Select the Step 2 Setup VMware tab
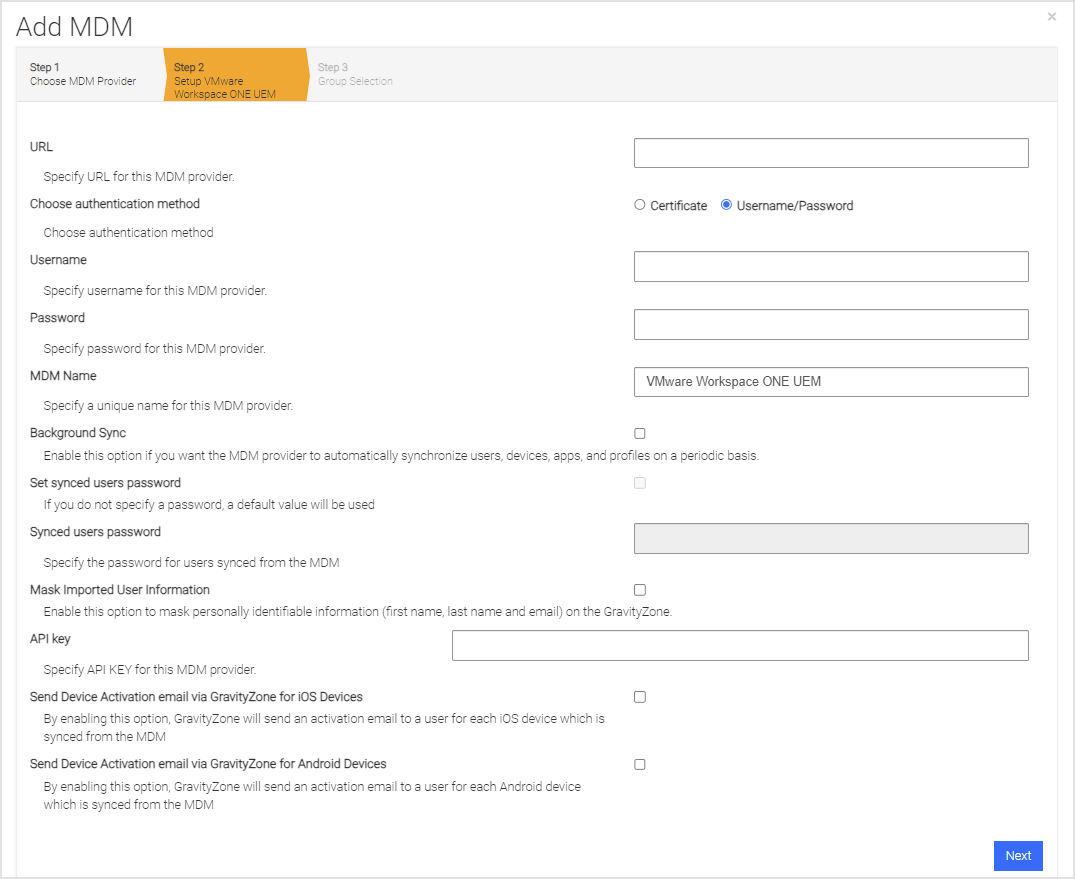The width and height of the screenshot is (1075, 879). pos(225,74)
